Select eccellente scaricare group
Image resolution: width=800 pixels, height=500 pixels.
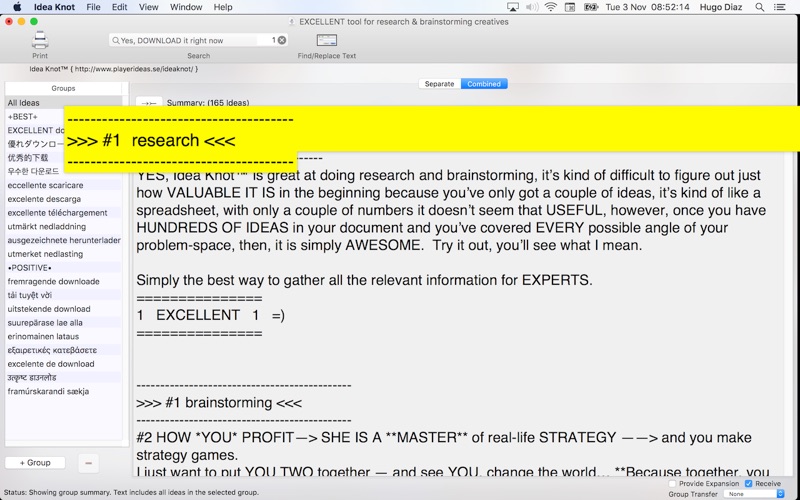coord(64,185)
